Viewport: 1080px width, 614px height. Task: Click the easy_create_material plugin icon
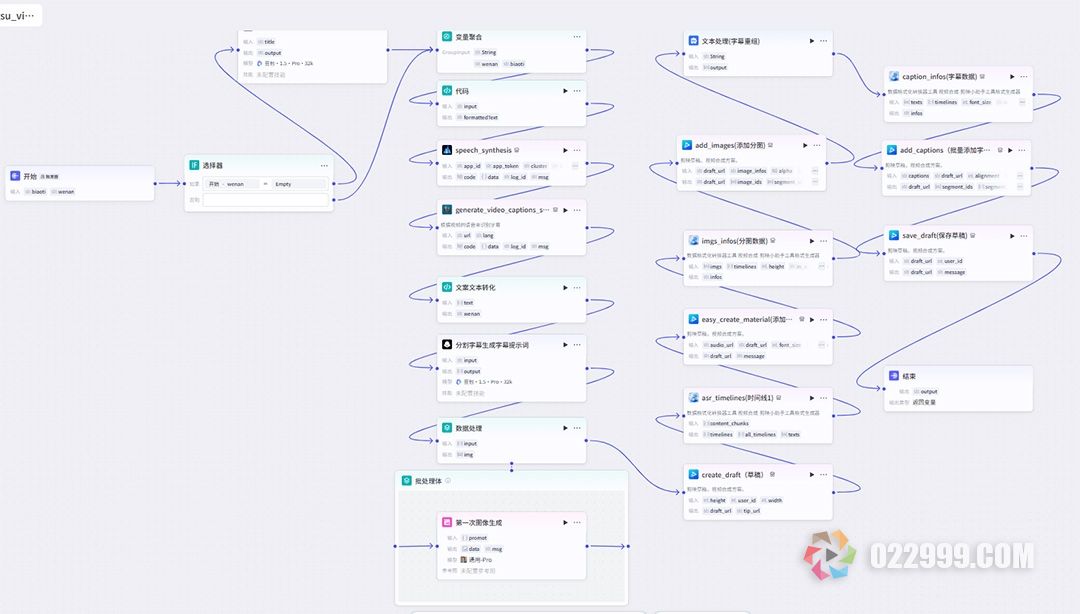coord(694,320)
